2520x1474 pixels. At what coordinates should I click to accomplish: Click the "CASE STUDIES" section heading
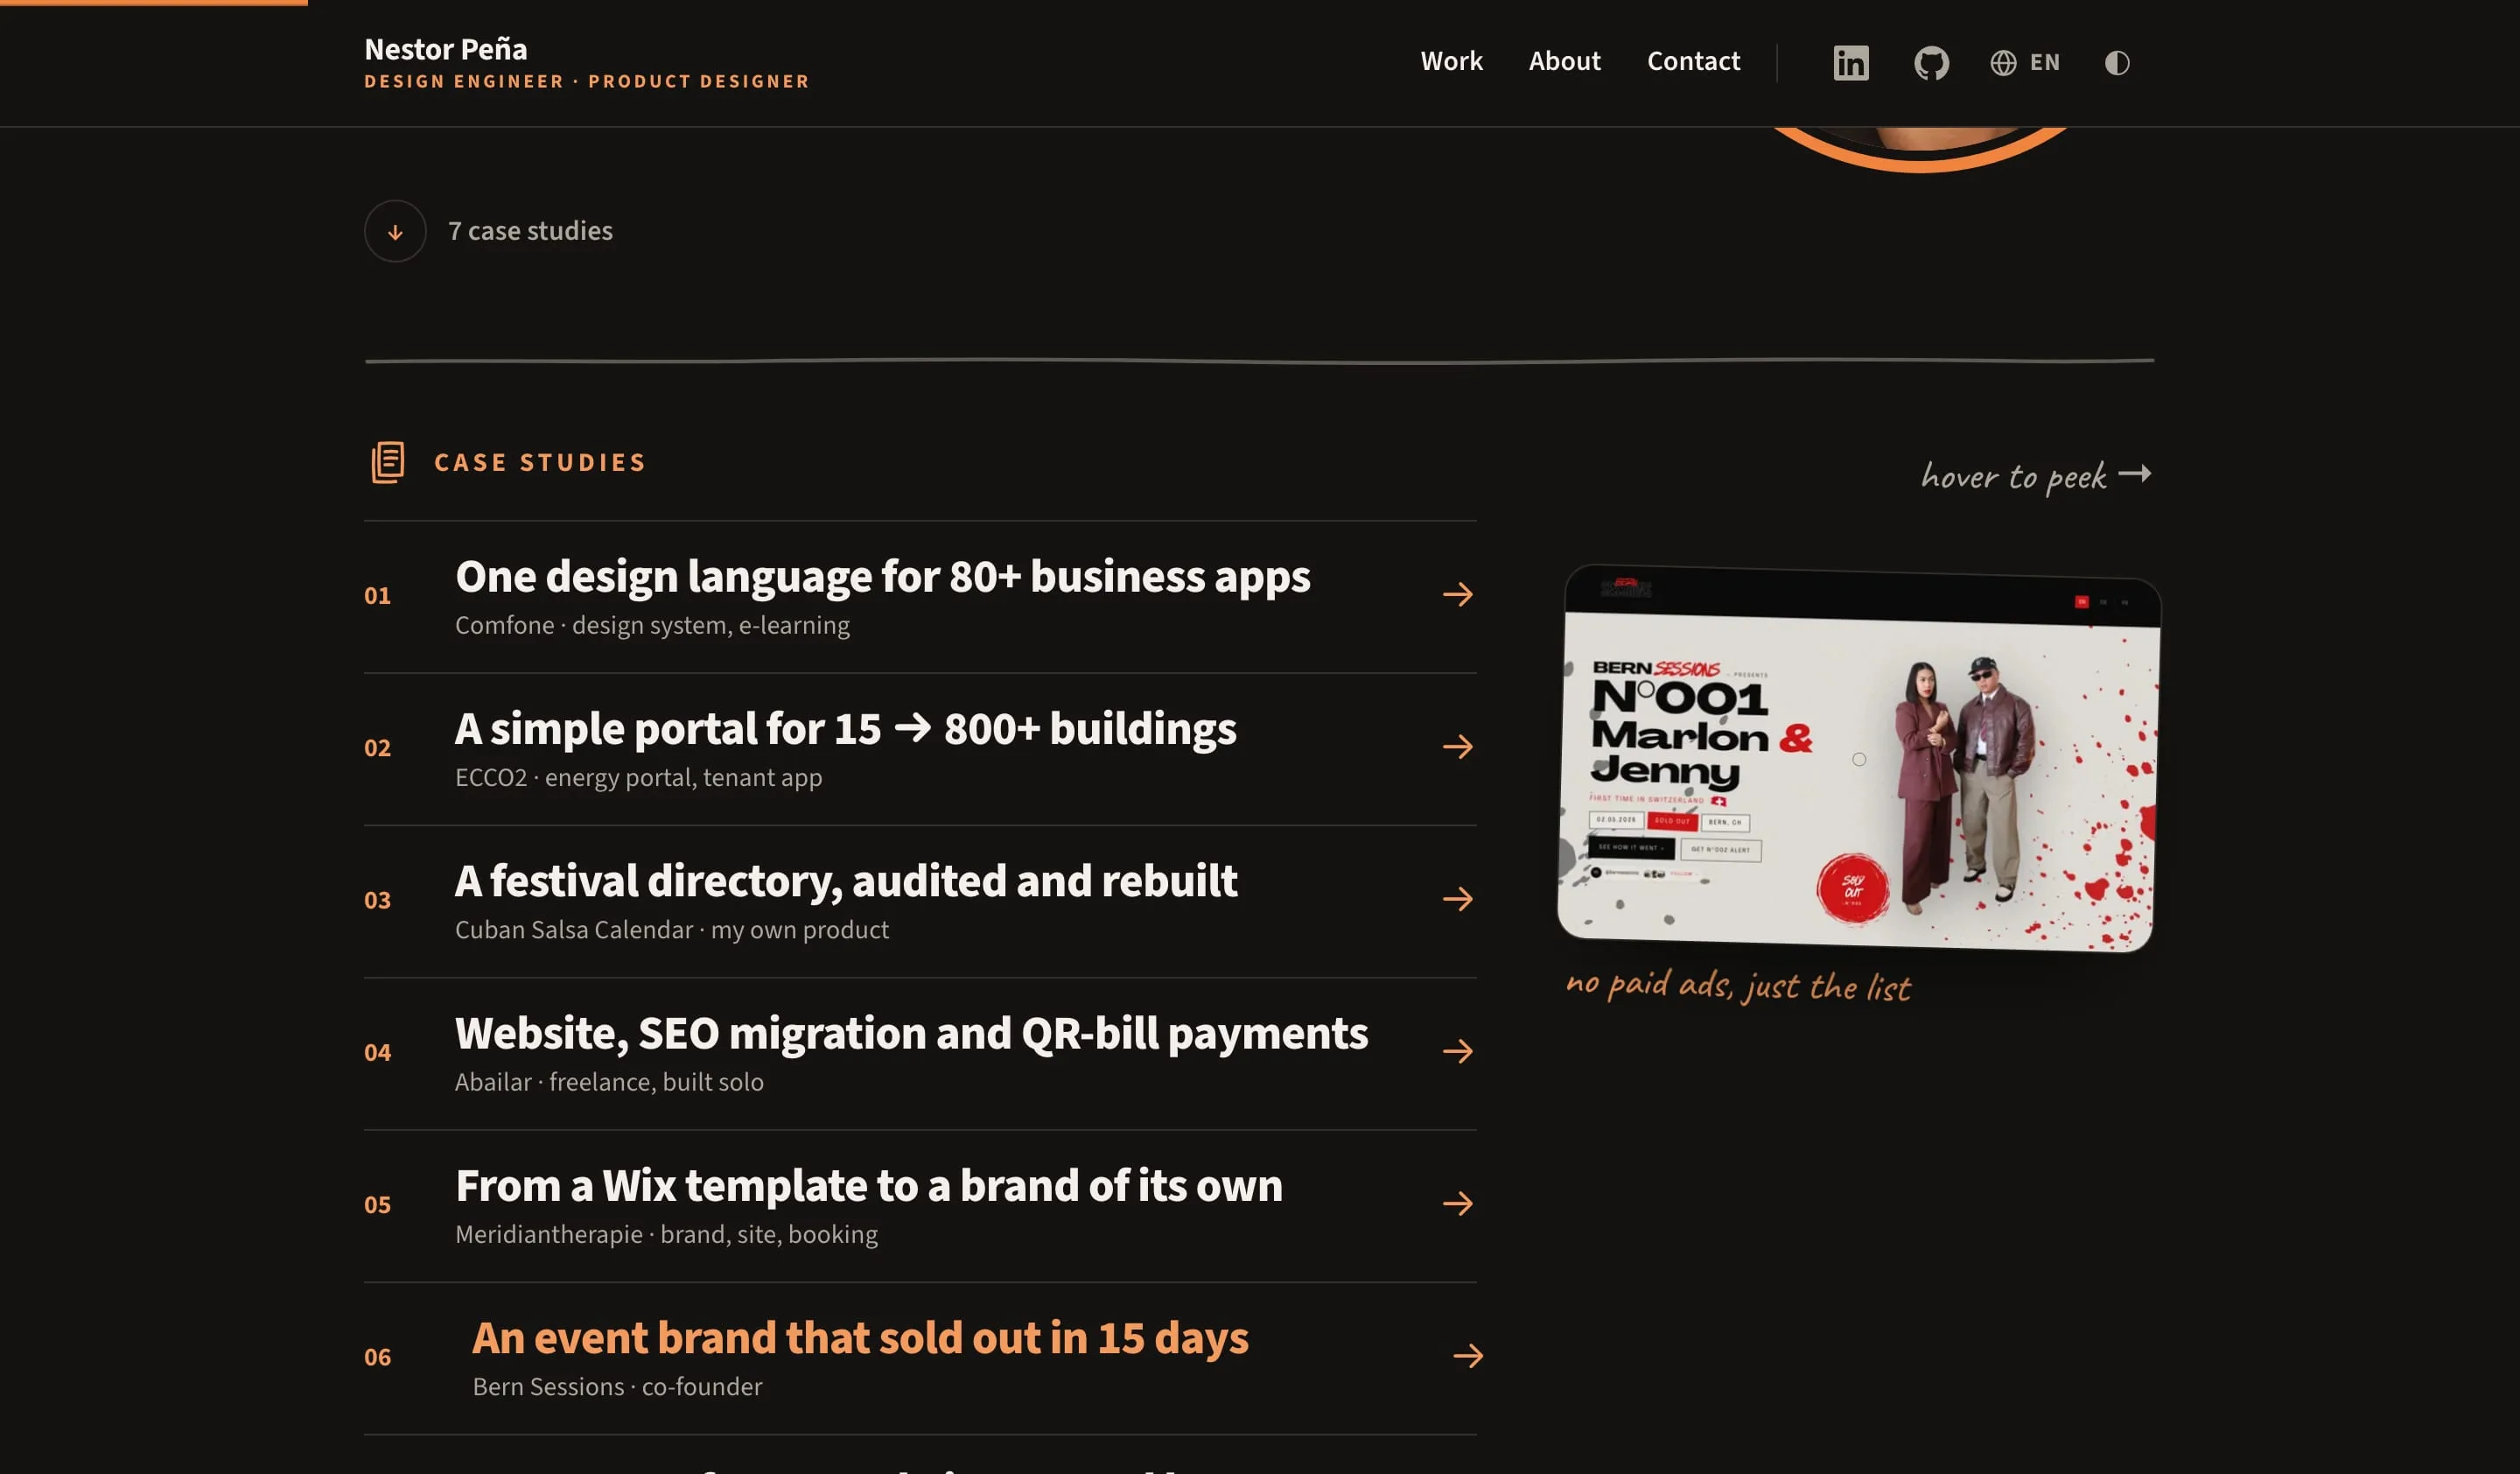tap(540, 462)
